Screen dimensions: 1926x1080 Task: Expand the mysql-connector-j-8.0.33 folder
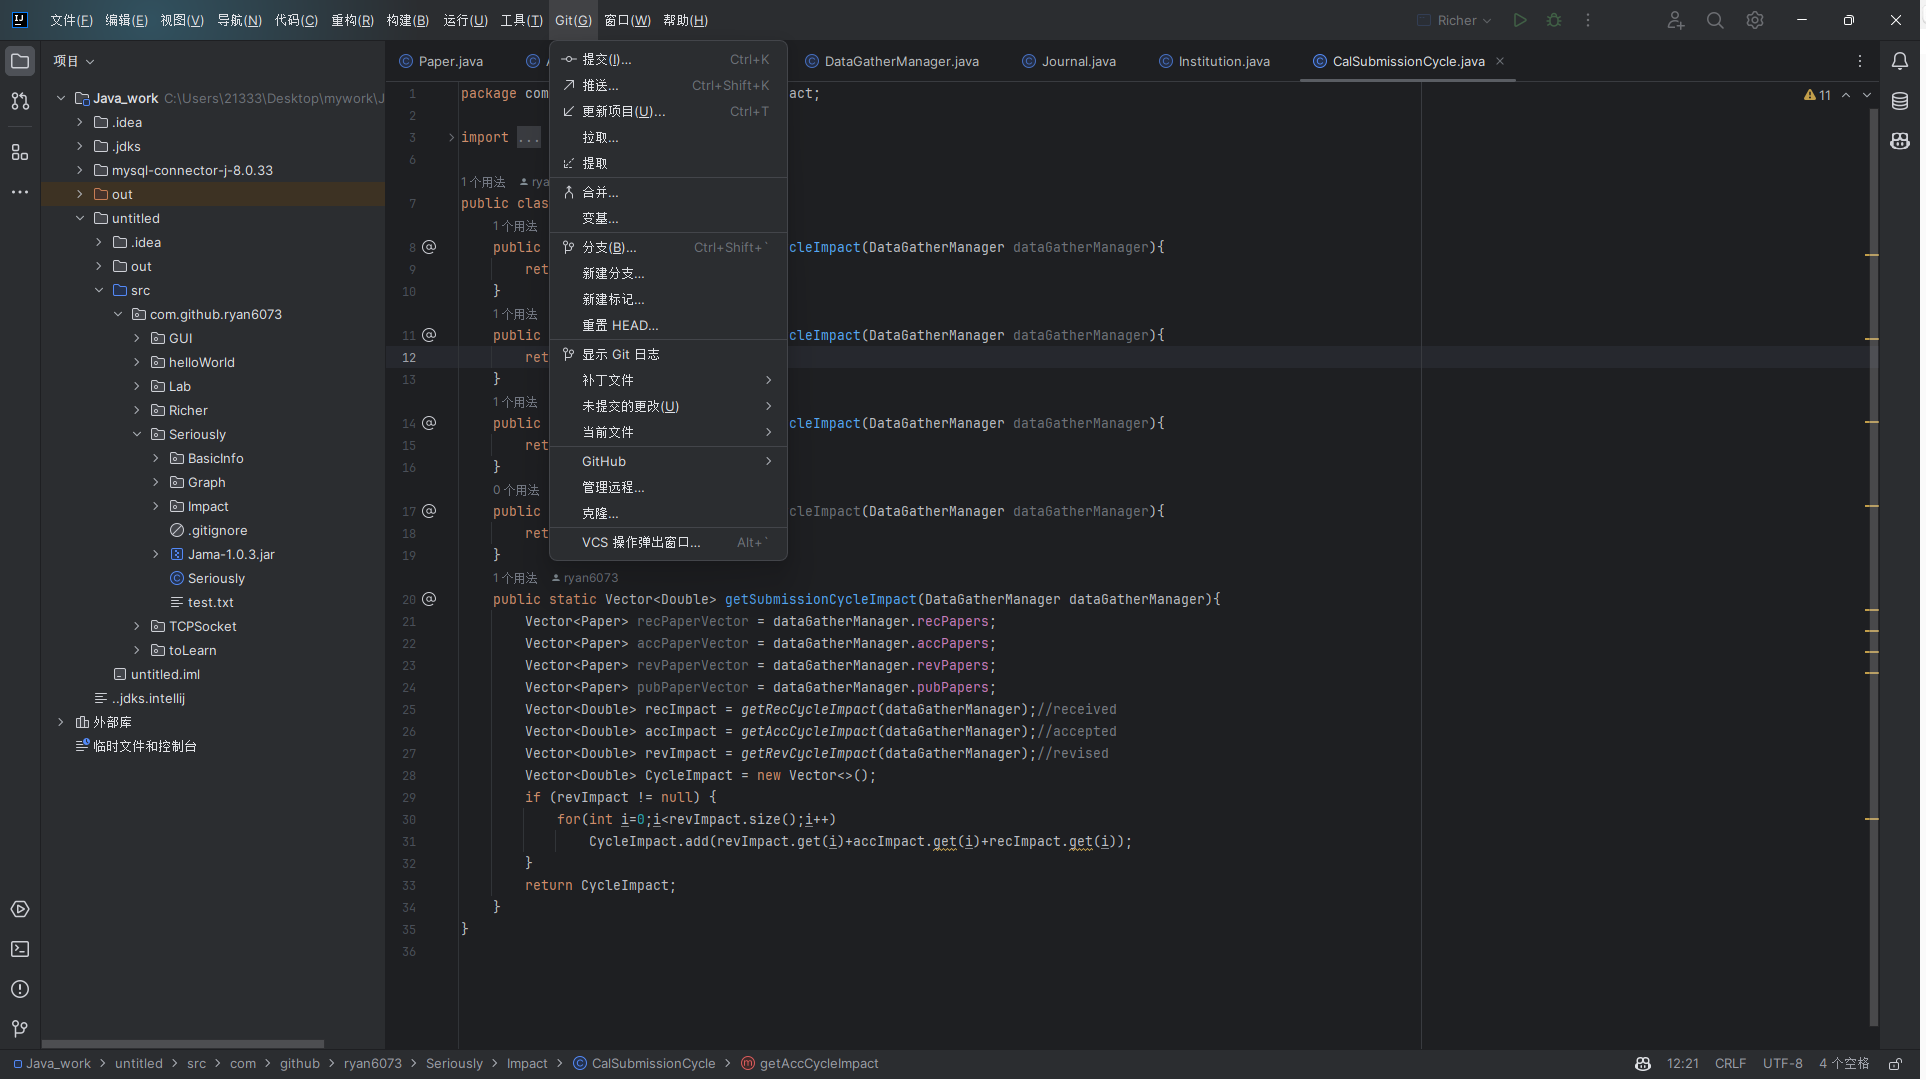(x=80, y=170)
